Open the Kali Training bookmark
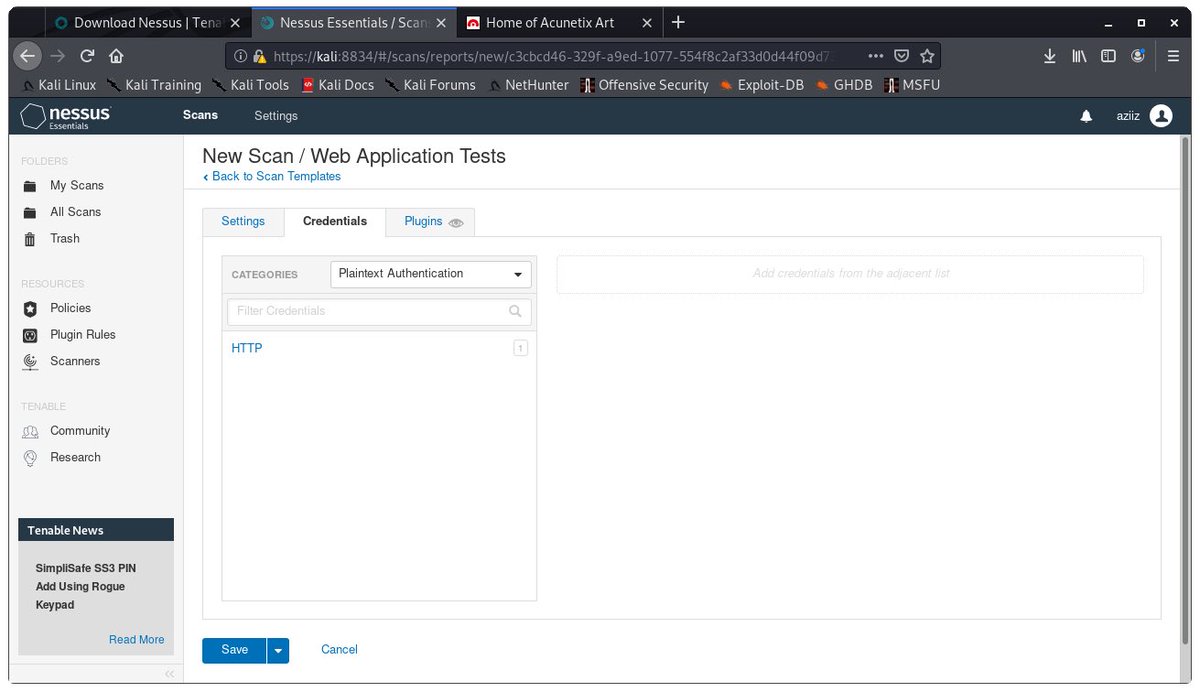The image size is (1200, 692). pyautogui.click(x=154, y=85)
